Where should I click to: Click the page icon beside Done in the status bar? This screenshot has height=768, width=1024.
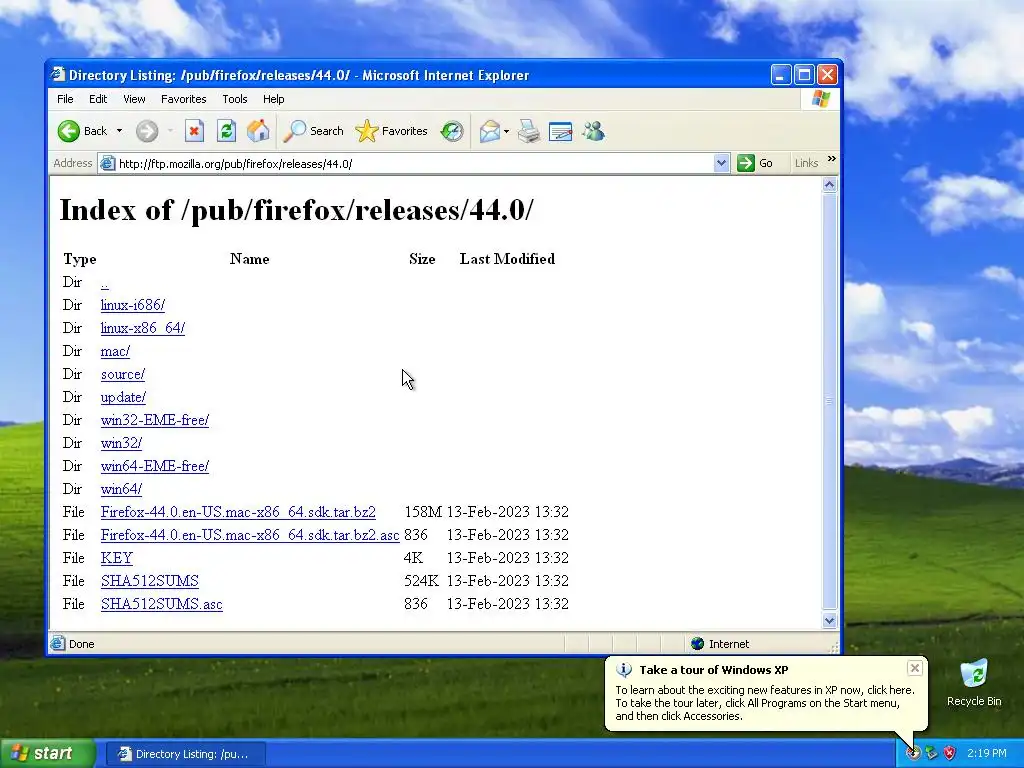click(x=57, y=643)
